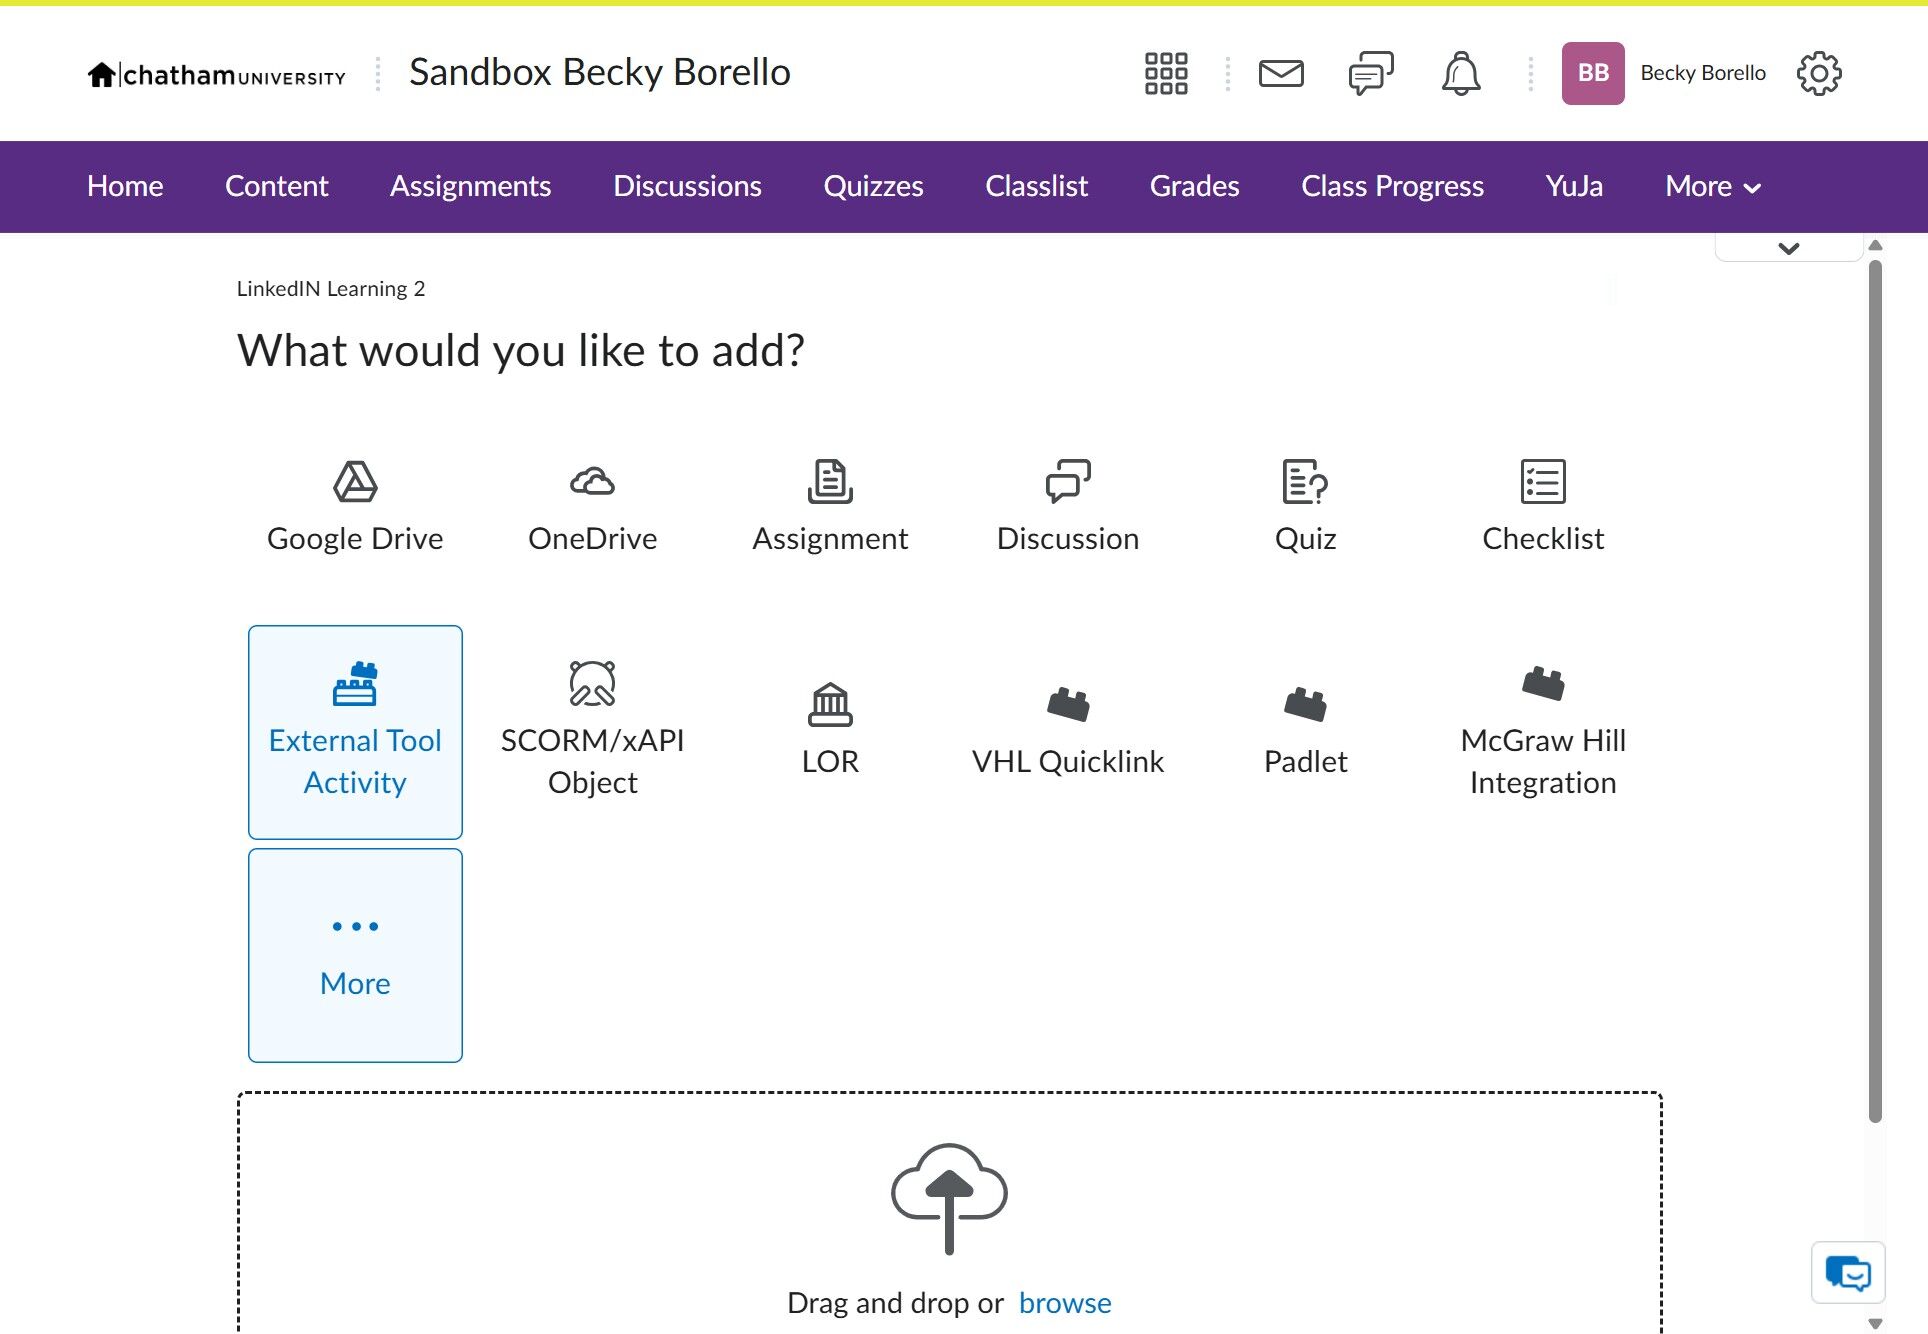1928x1334 pixels.
Task: Open the course selector grid icon
Action: (x=1166, y=73)
